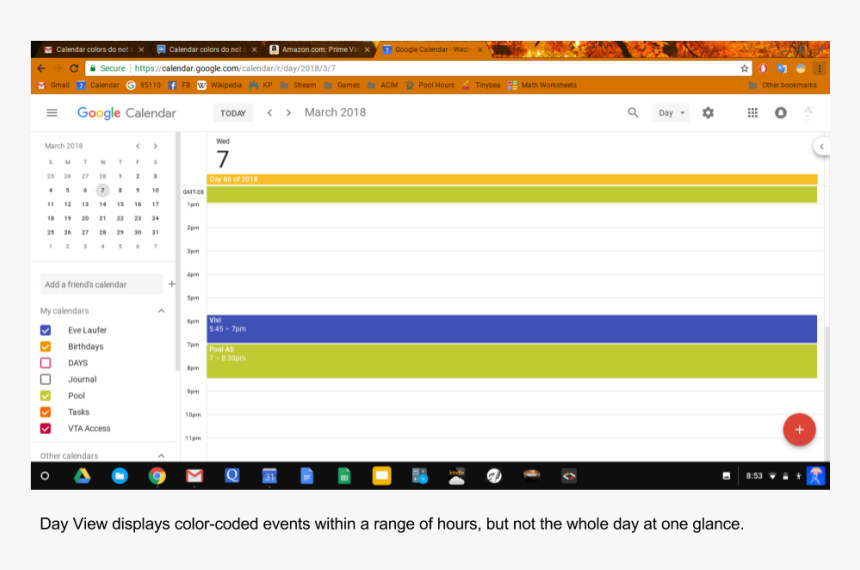The width and height of the screenshot is (860, 570).
Task: Open Google Docs from the shelf
Action: pos(307,476)
